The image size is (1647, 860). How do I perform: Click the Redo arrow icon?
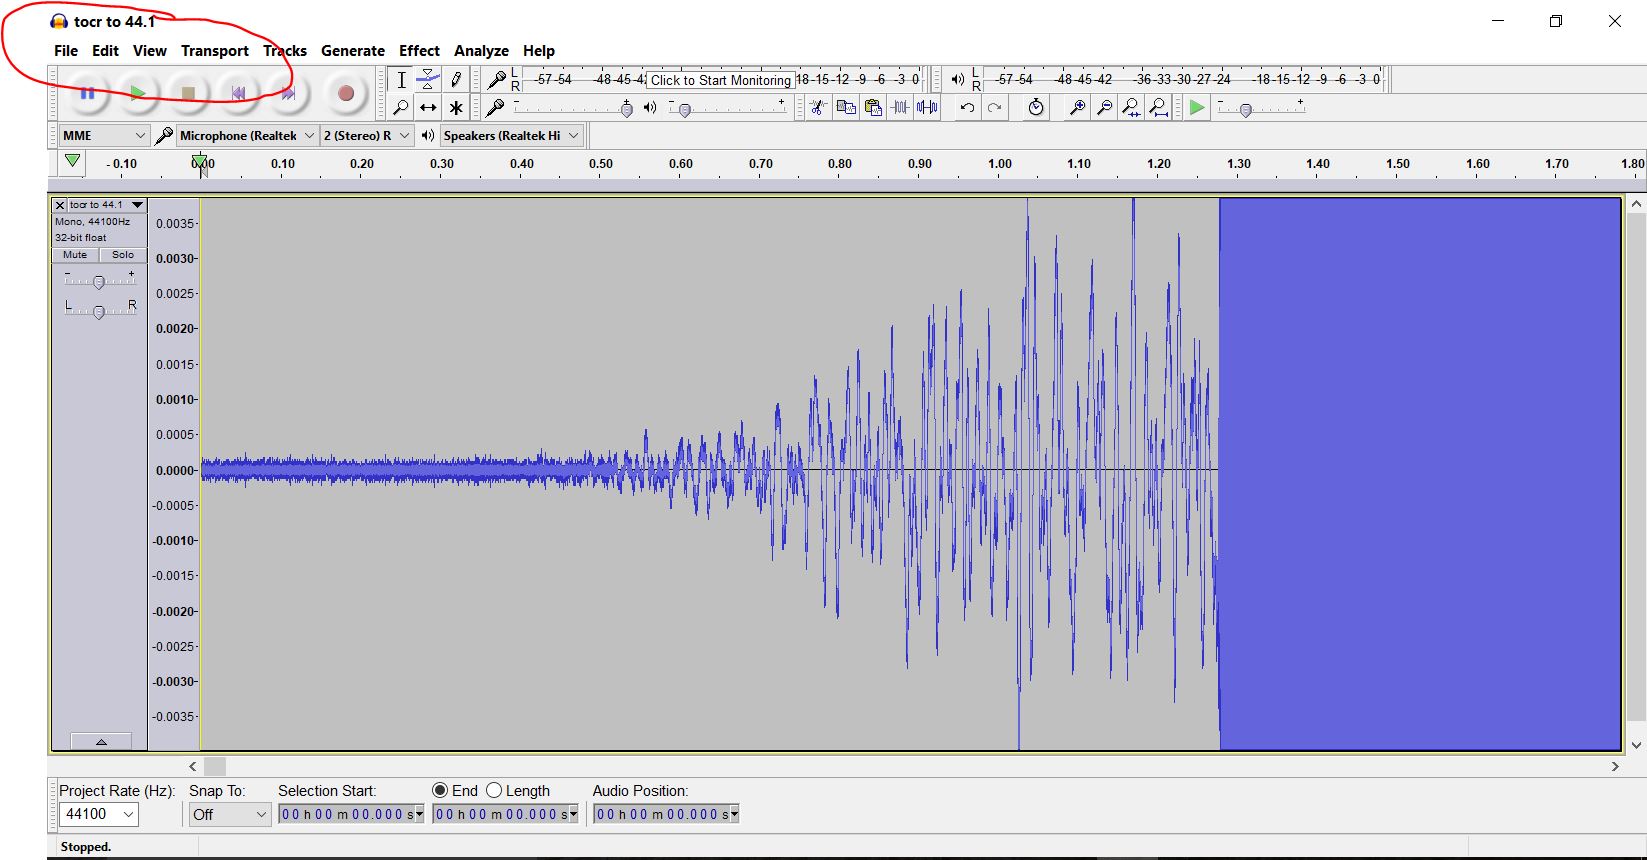click(x=994, y=107)
